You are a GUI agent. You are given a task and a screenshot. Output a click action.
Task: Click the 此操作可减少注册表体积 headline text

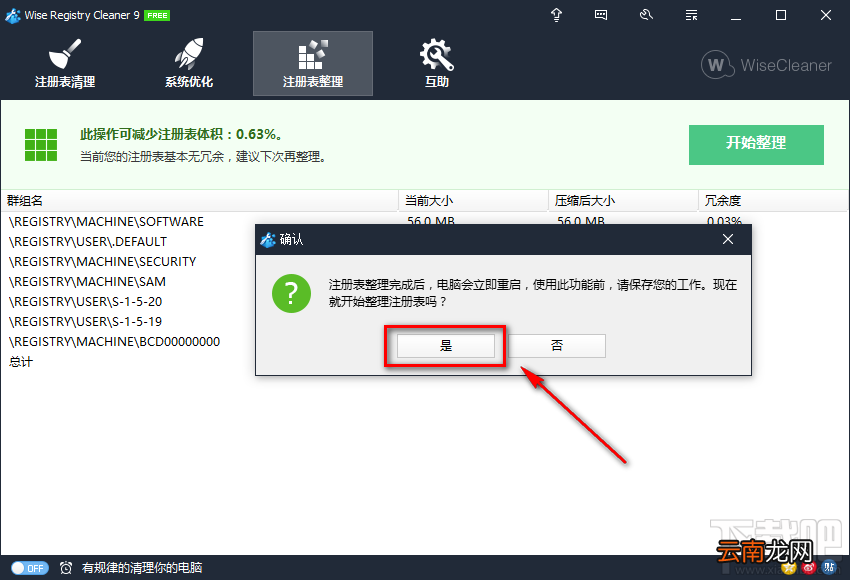(x=181, y=134)
